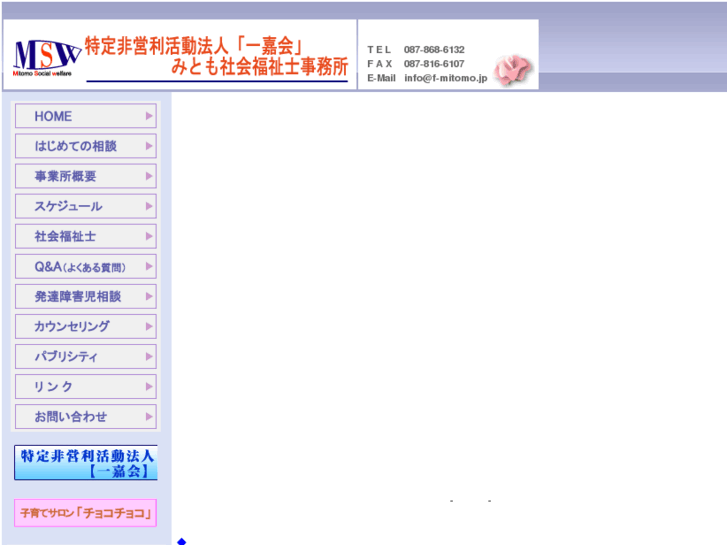
Task: Go to 事業所概要 page
Action: pos(86,176)
